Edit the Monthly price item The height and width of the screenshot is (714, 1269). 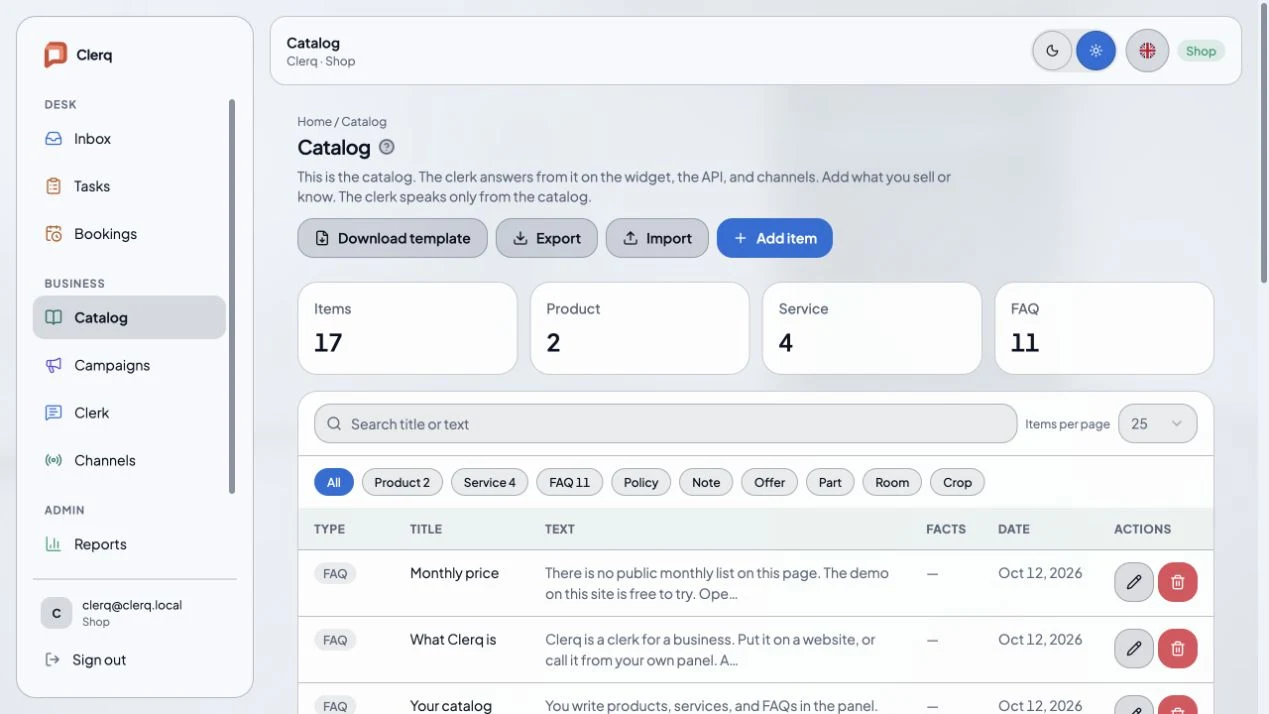click(x=1134, y=582)
